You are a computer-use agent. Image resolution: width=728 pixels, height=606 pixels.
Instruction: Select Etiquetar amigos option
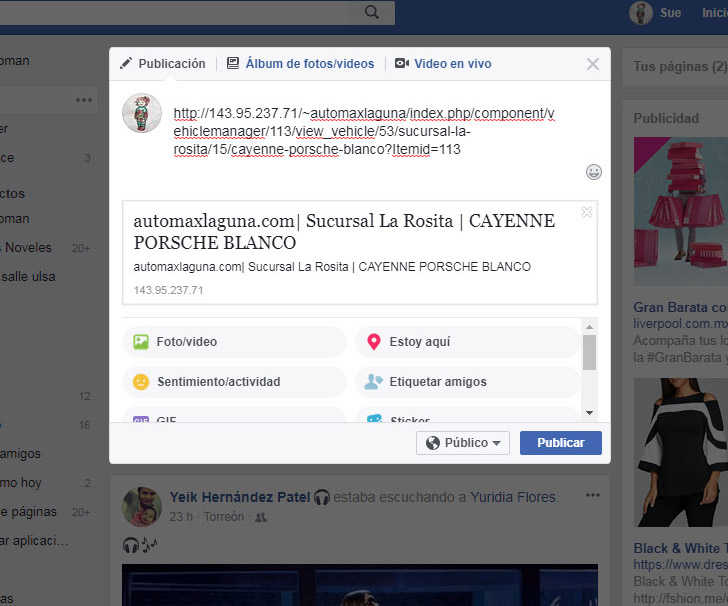click(468, 382)
